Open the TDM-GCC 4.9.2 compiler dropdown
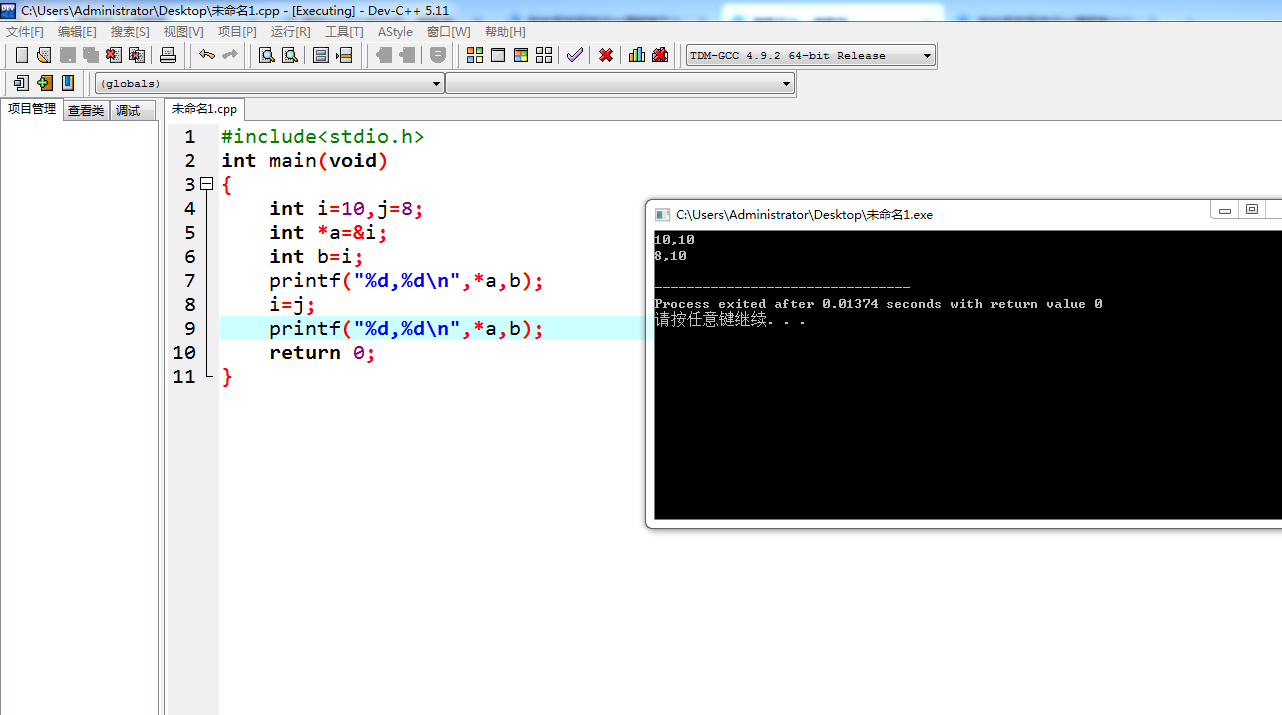1282x715 pixels. point(811,56)
